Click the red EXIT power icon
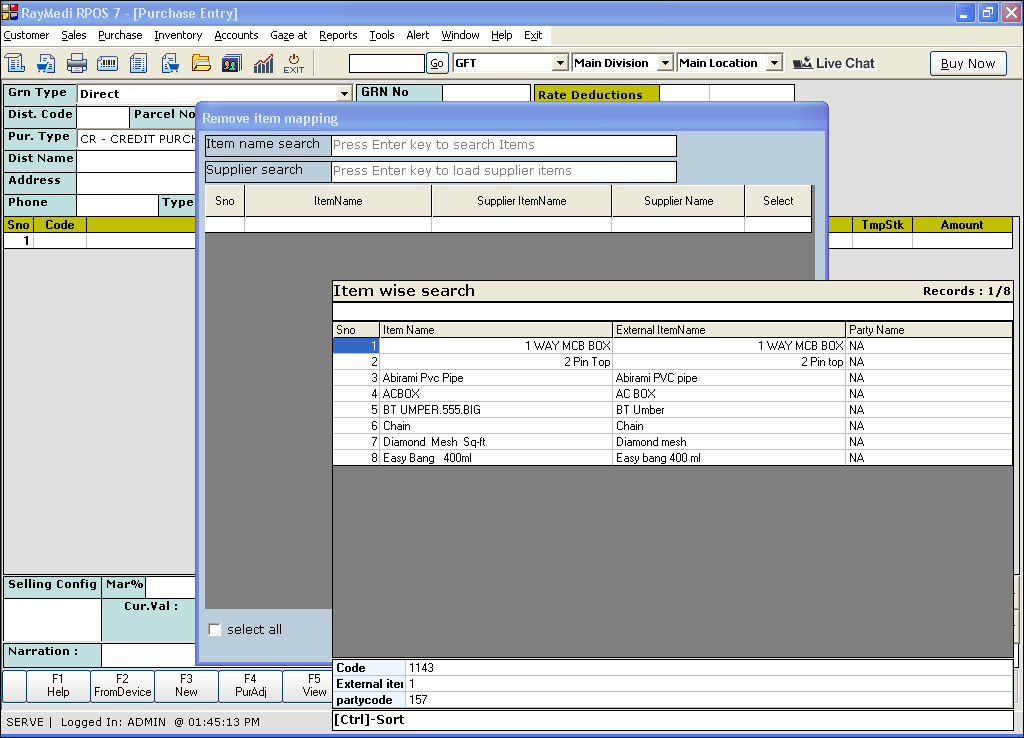 coord(293,63)
